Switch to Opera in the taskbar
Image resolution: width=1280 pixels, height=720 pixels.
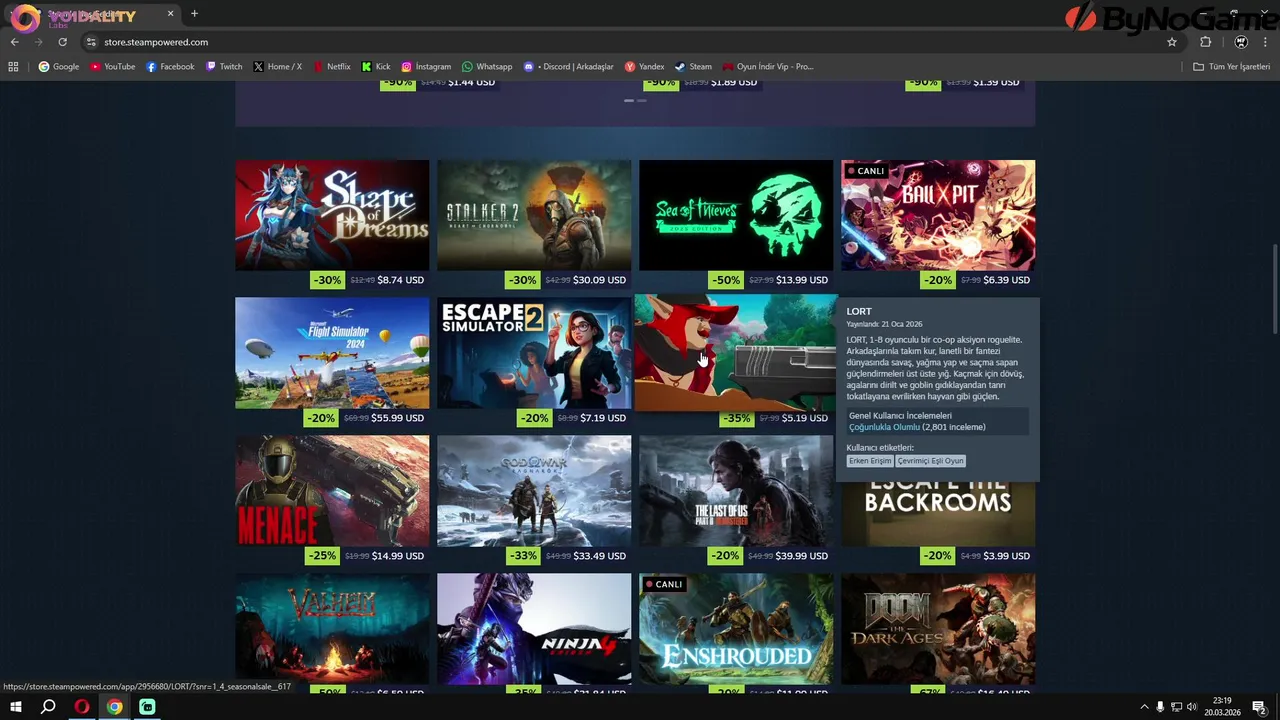click(81, 707)
